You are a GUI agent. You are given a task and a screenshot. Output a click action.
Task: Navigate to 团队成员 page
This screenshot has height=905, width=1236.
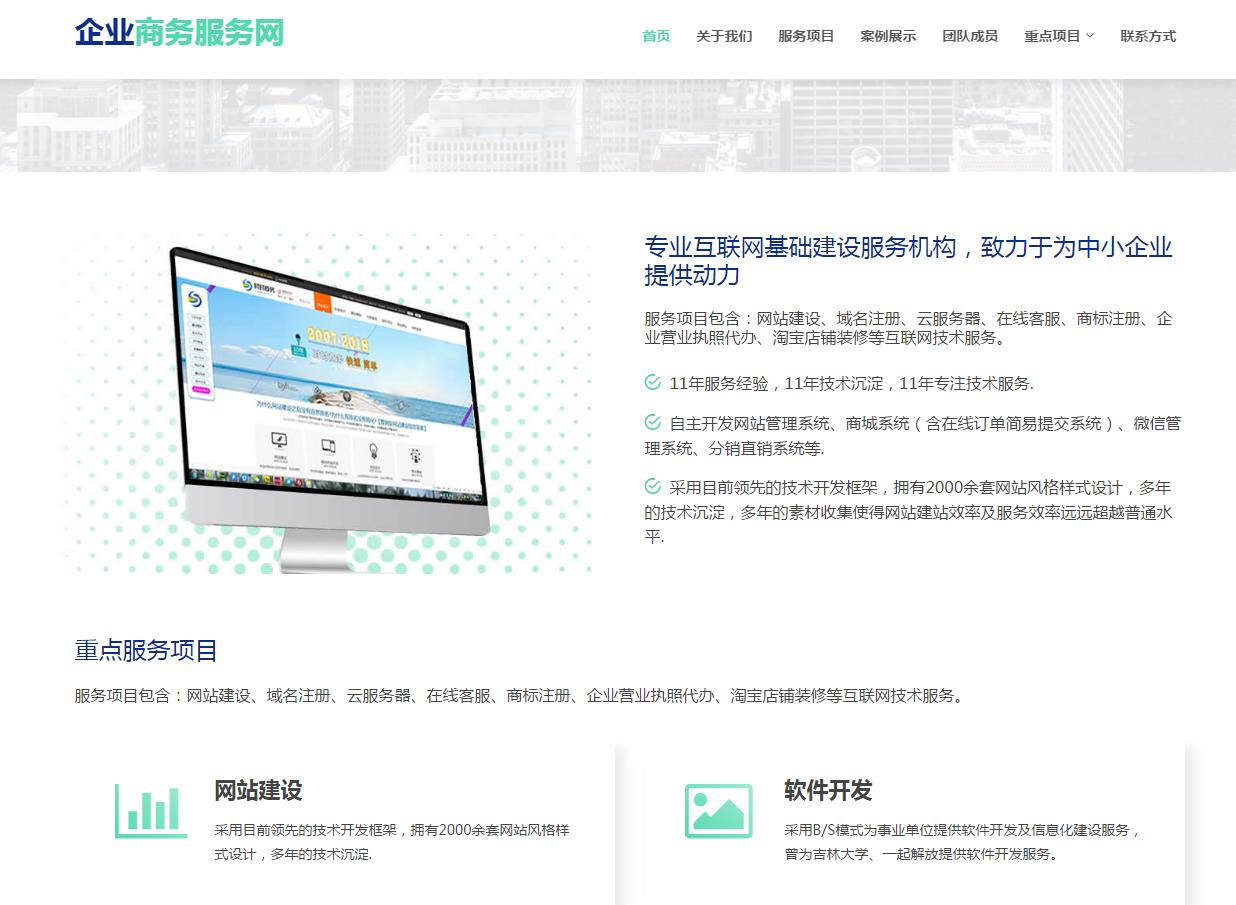coord(970,36)
